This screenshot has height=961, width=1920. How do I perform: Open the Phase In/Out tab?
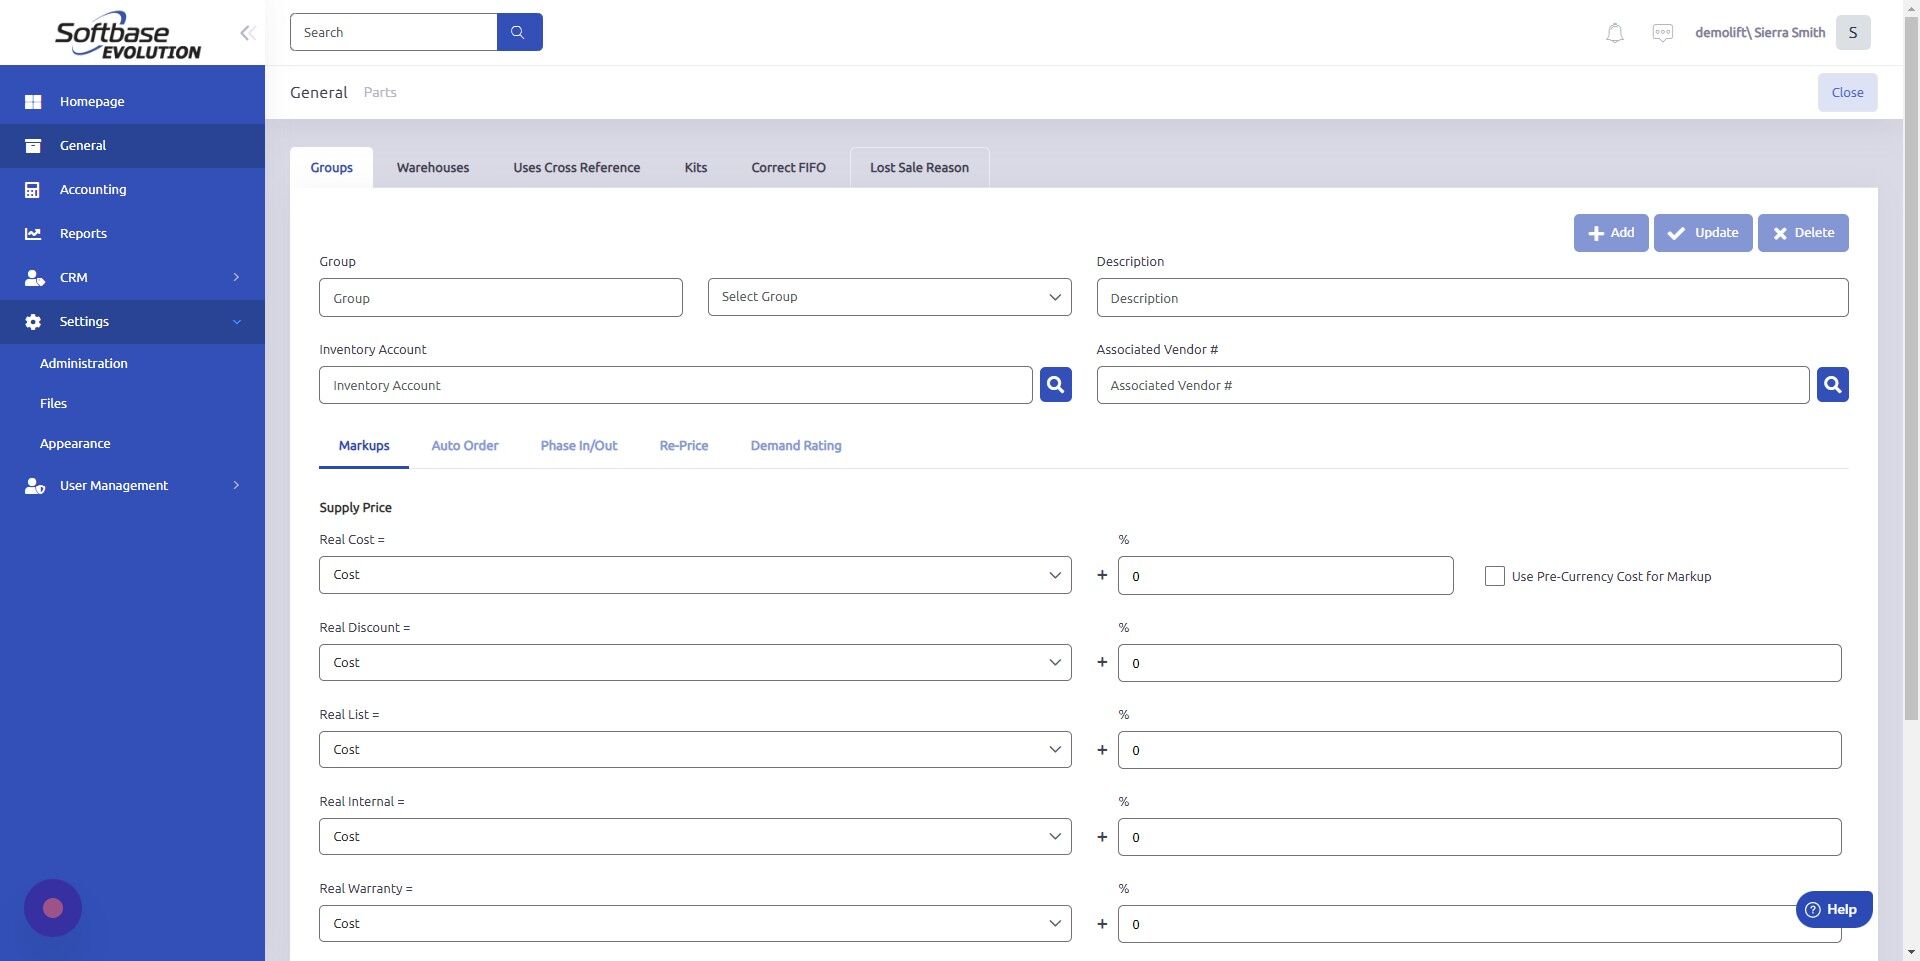tap(578, 446)
